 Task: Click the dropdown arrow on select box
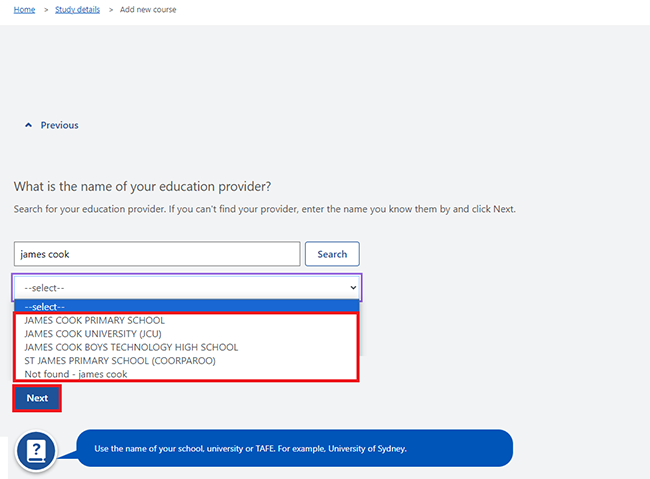(353, 287)
